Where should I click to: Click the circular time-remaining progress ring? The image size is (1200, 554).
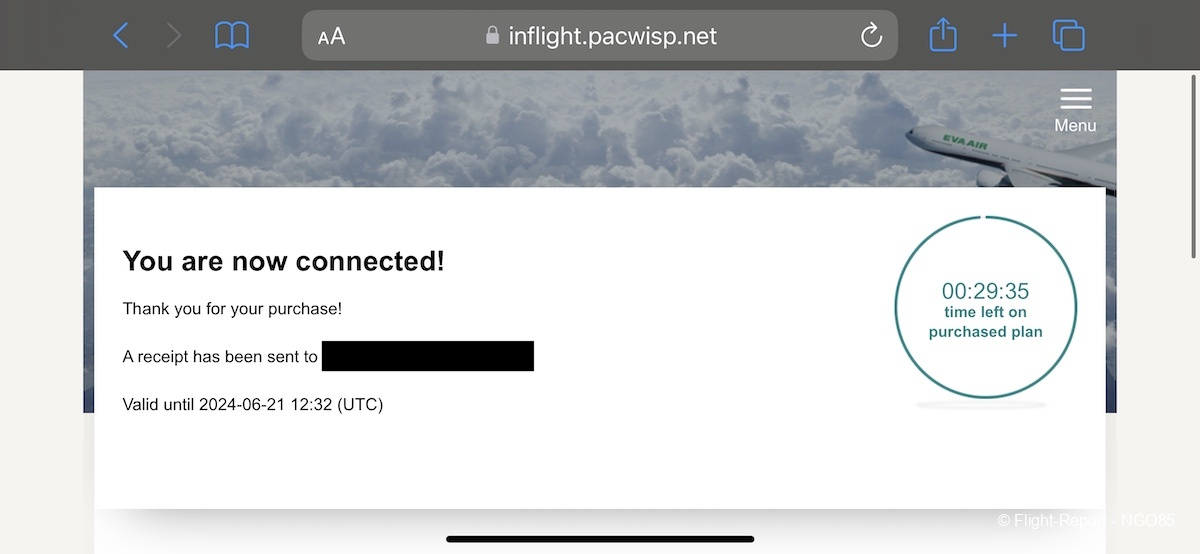pos(985,307)
